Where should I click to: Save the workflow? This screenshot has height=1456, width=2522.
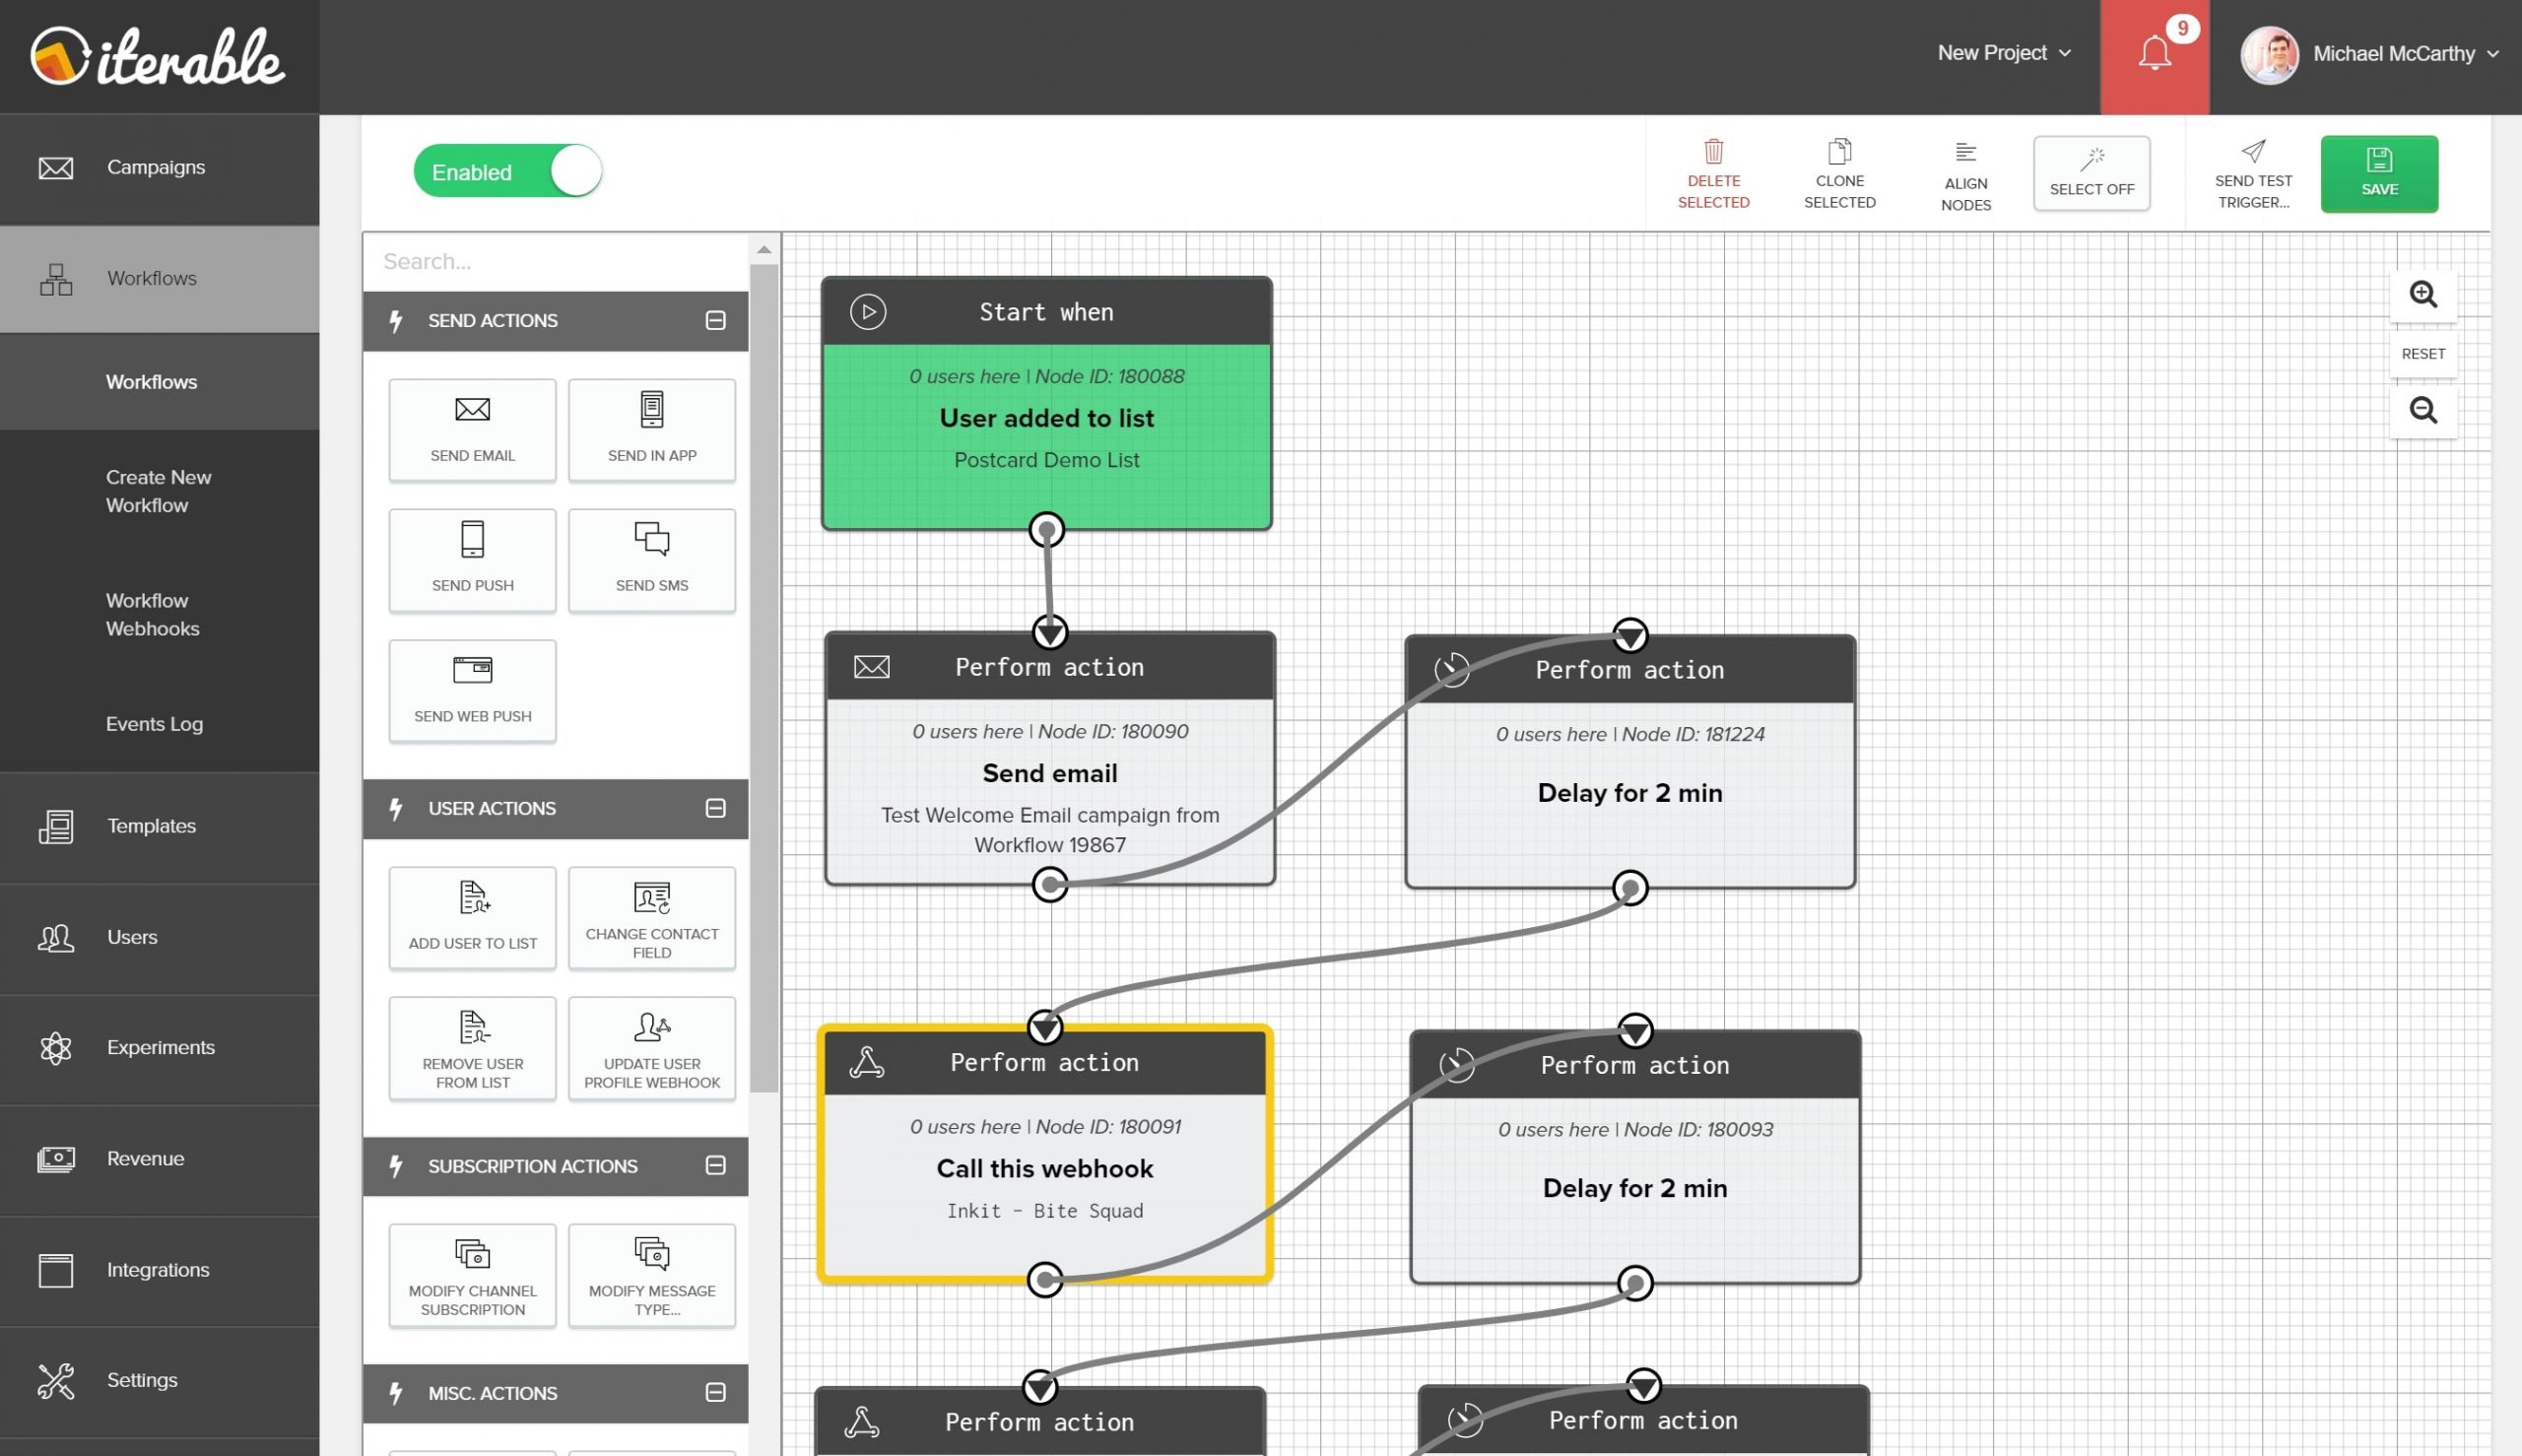[x=2379, y=173]
